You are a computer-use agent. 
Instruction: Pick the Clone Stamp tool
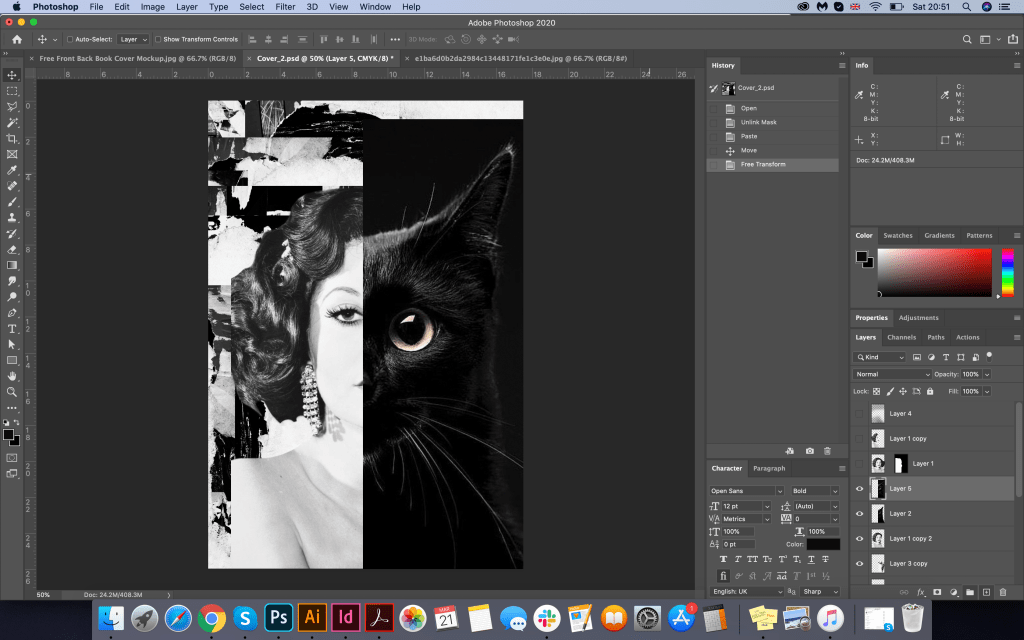point(12,217)
